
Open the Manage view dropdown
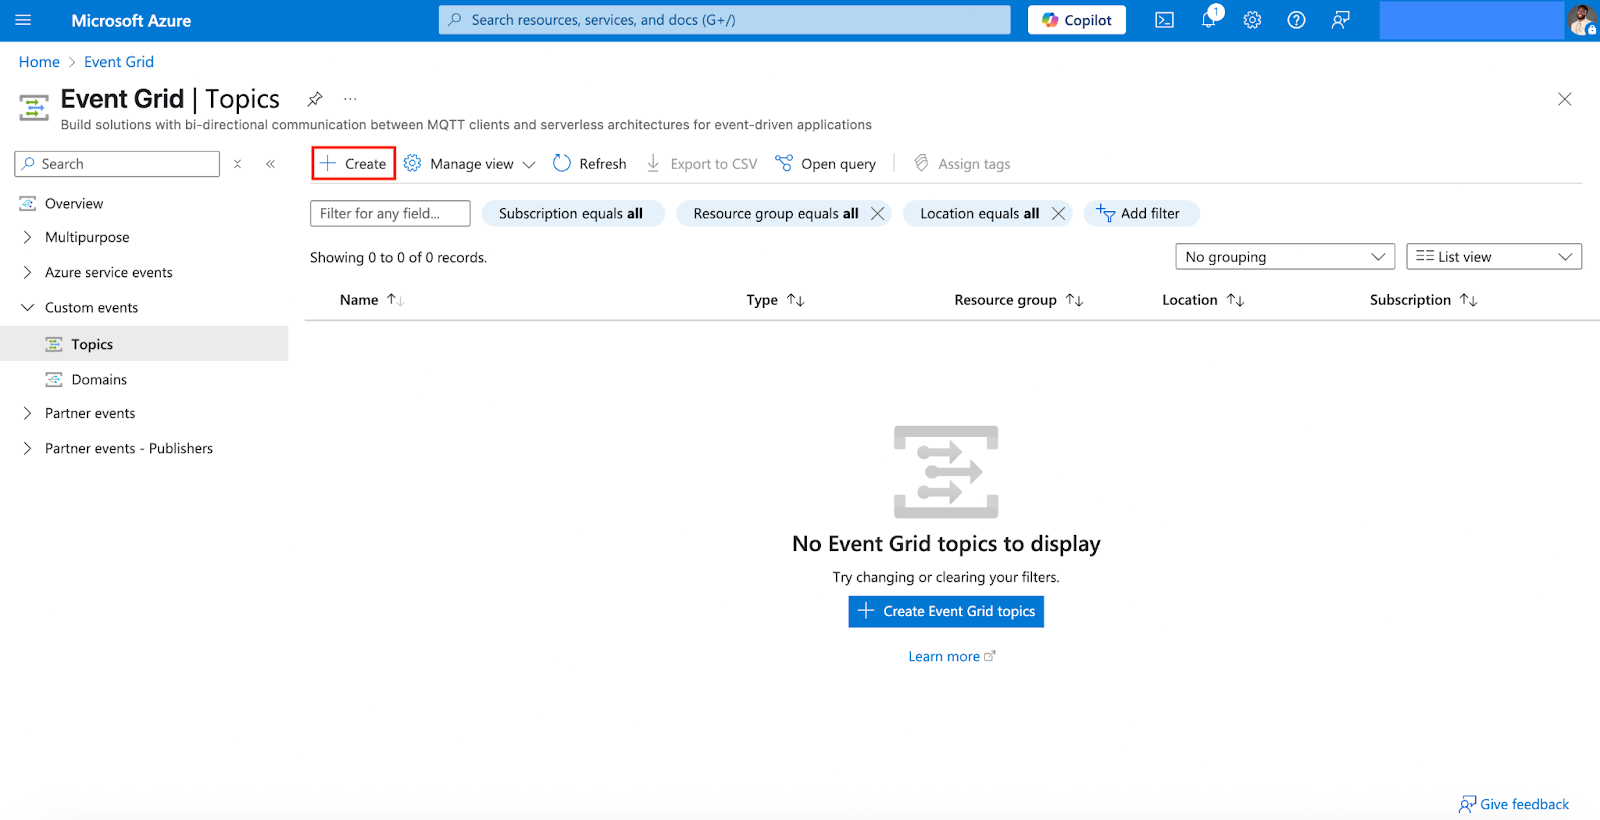pyautogui.click(x=470, y=164)
